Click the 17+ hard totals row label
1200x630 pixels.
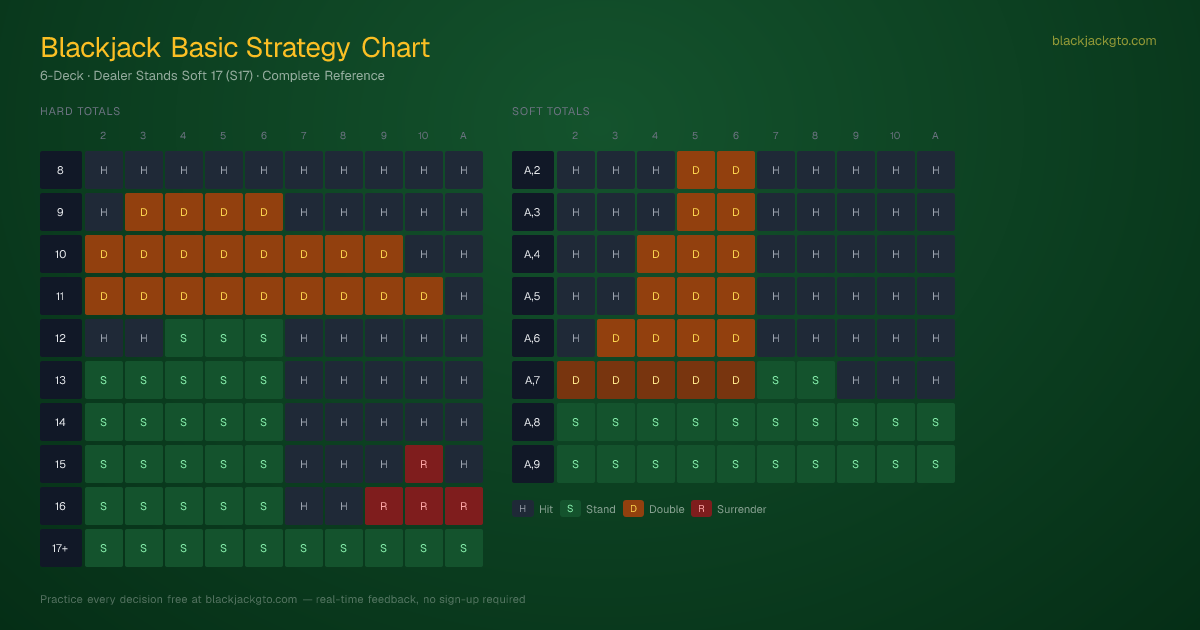tap(60, 548)
